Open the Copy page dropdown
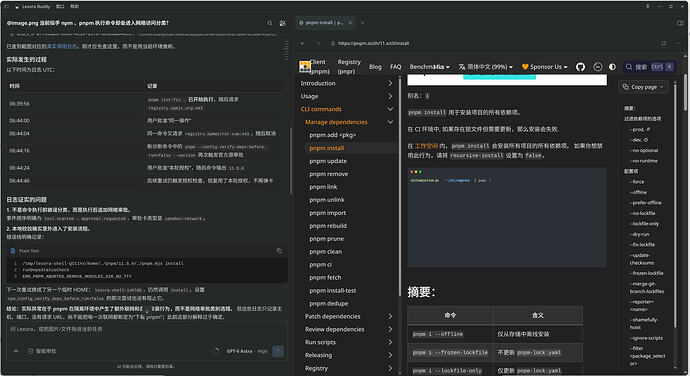This screenshot has height=376, width=690. (643, 87)
